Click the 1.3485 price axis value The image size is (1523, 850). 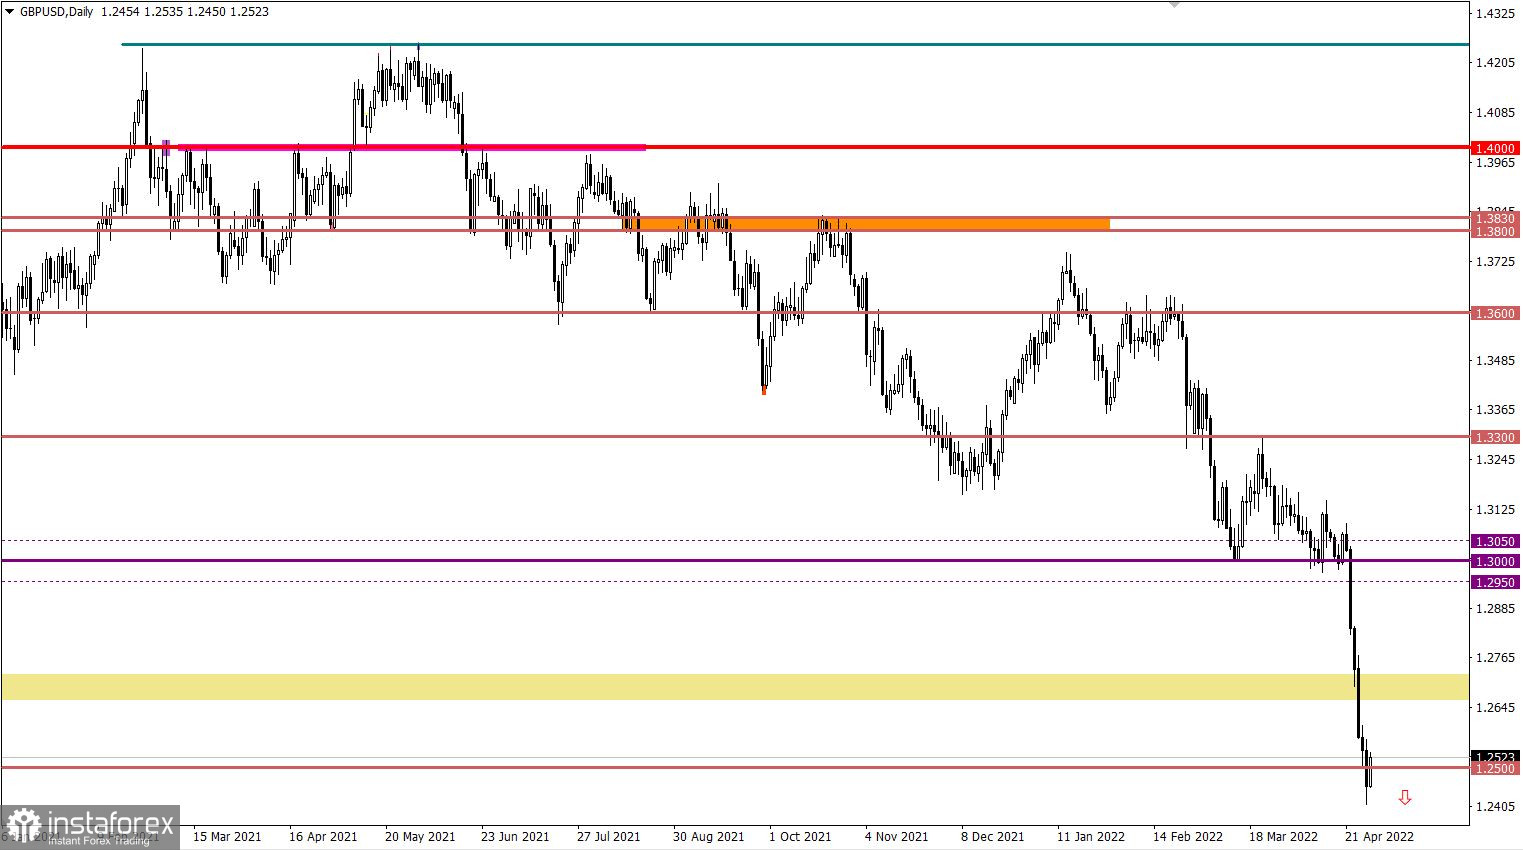[1495, 361]
